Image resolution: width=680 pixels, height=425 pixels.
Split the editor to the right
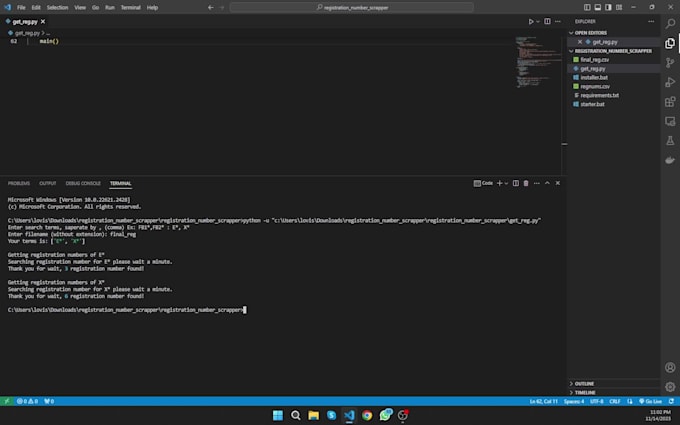(547, 21)
